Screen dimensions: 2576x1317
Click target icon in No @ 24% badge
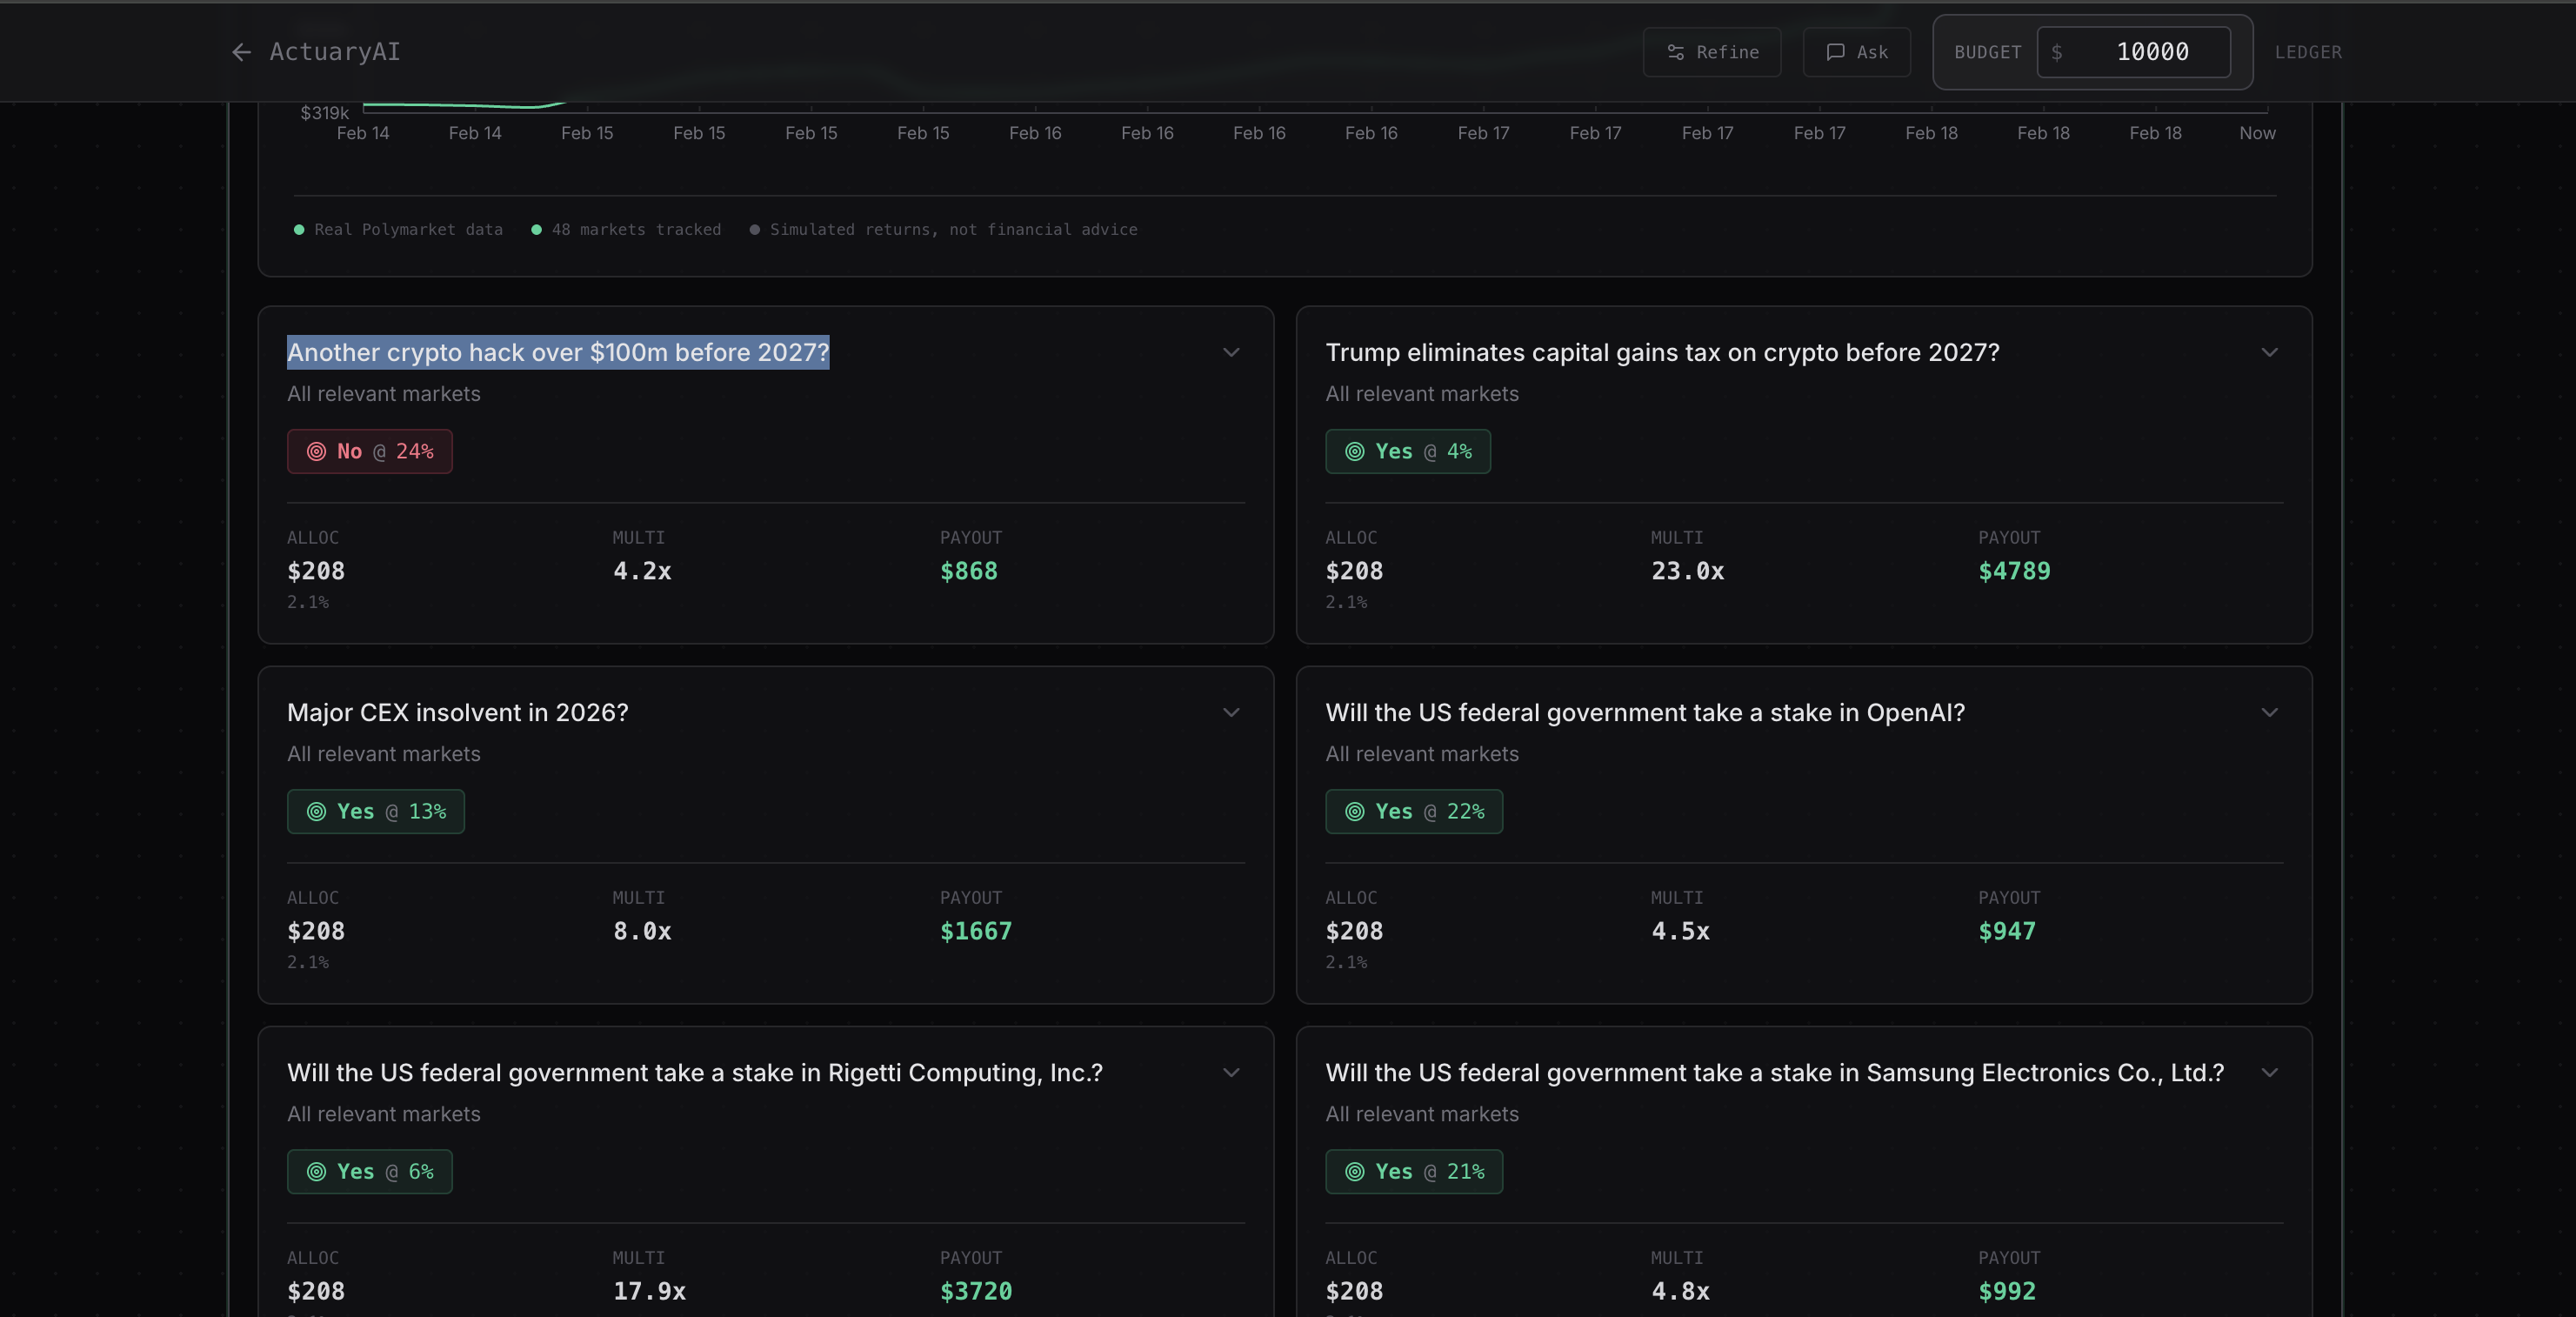316,452
